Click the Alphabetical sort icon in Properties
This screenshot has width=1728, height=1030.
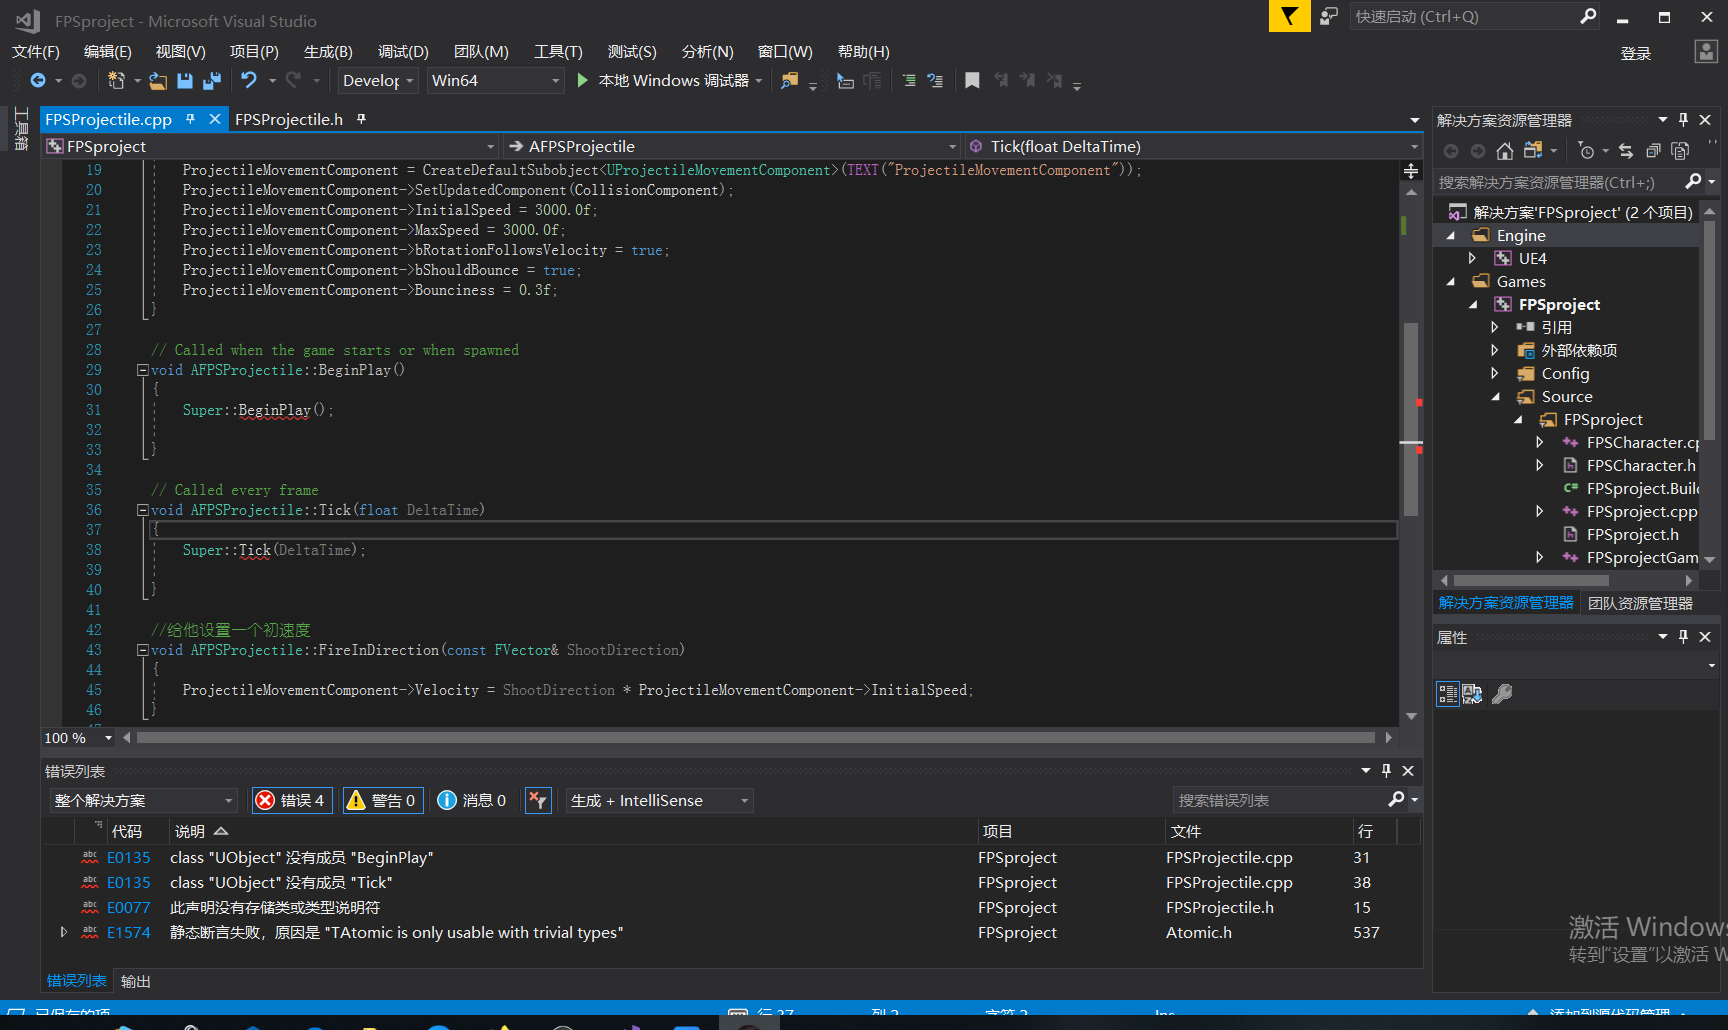[x=1472, y=694]
